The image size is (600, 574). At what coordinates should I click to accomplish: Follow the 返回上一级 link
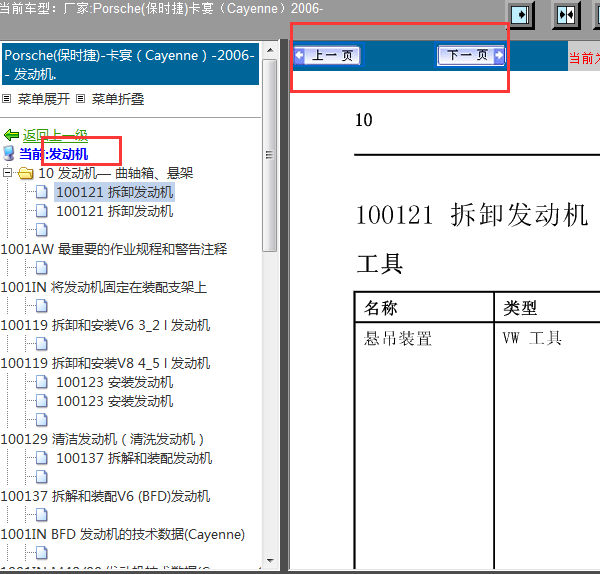coord(55,135)
